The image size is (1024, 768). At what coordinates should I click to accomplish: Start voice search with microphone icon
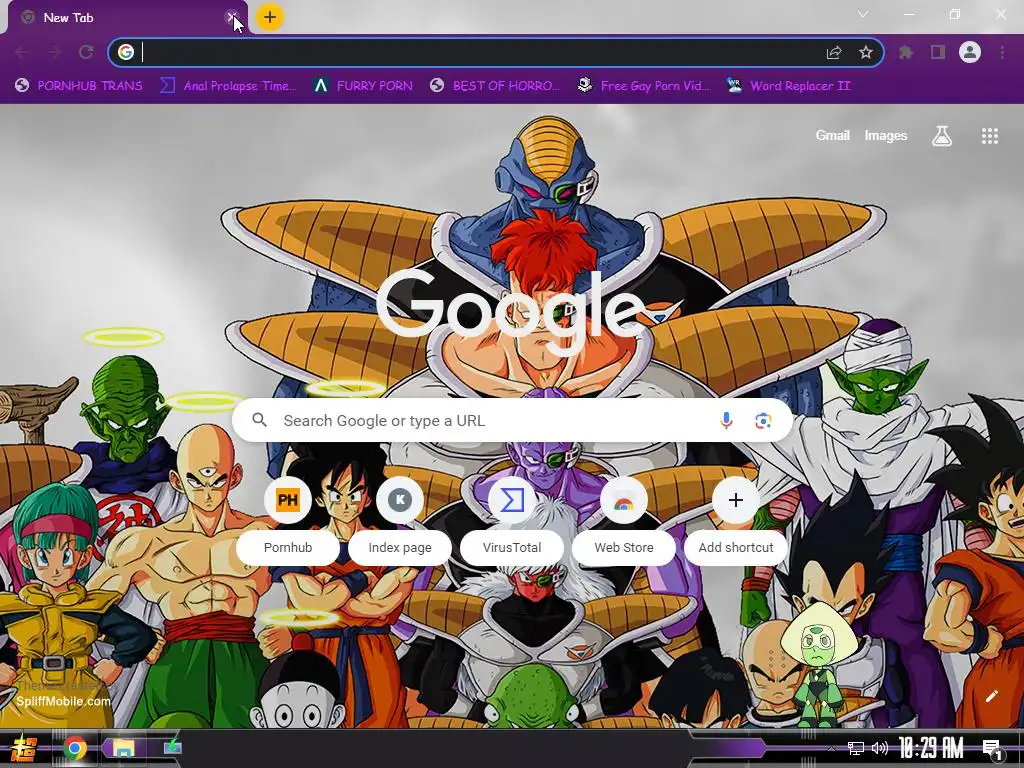coord(726,421)
